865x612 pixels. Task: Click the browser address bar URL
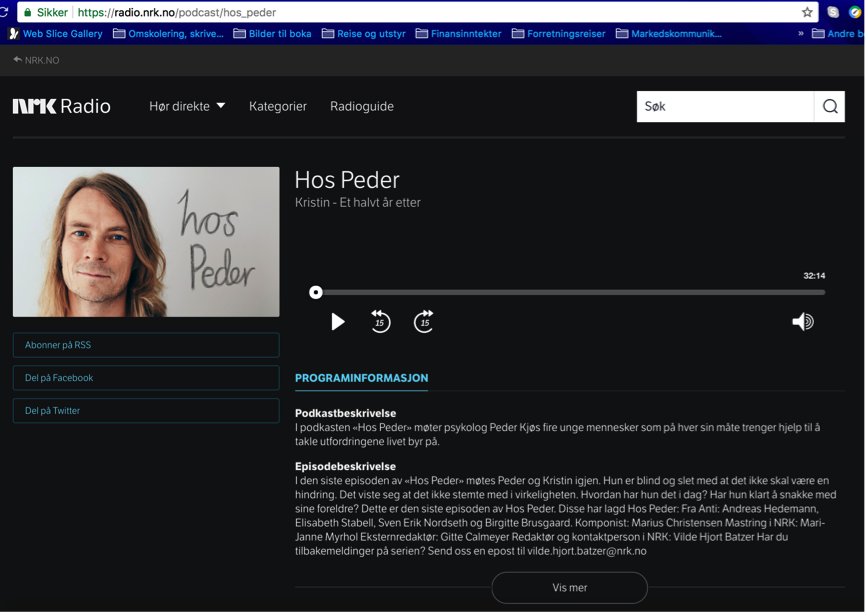[x=177, y=12]
